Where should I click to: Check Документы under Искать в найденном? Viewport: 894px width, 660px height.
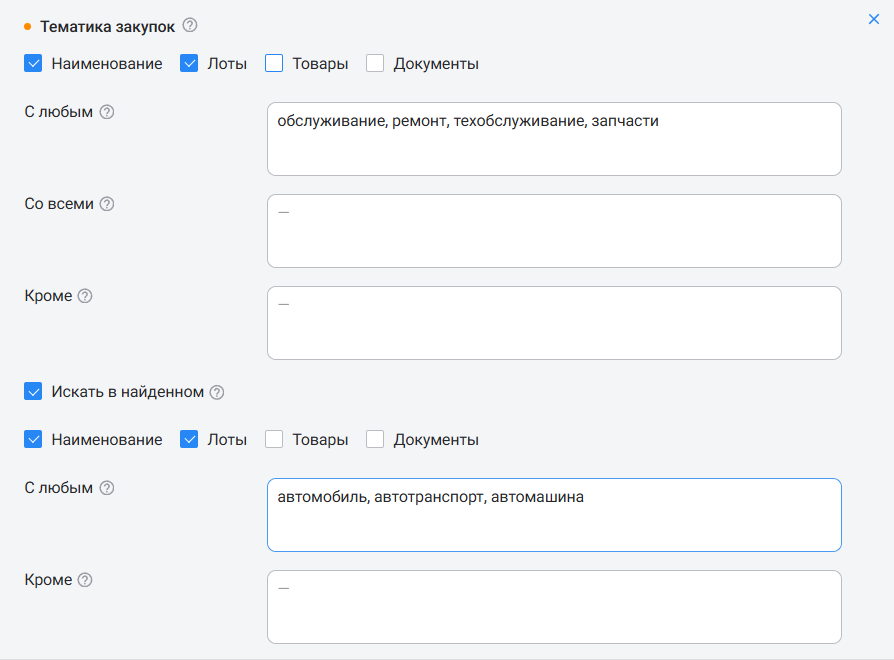[x=375, y=440]
